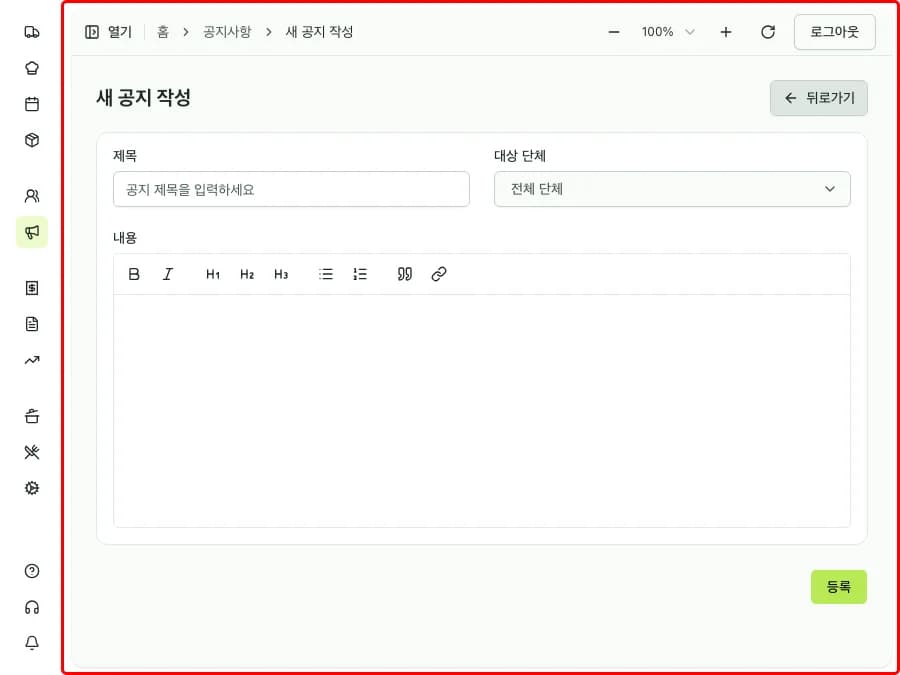
Task: Apply a bulleted list format
Action: pos(325,273)
